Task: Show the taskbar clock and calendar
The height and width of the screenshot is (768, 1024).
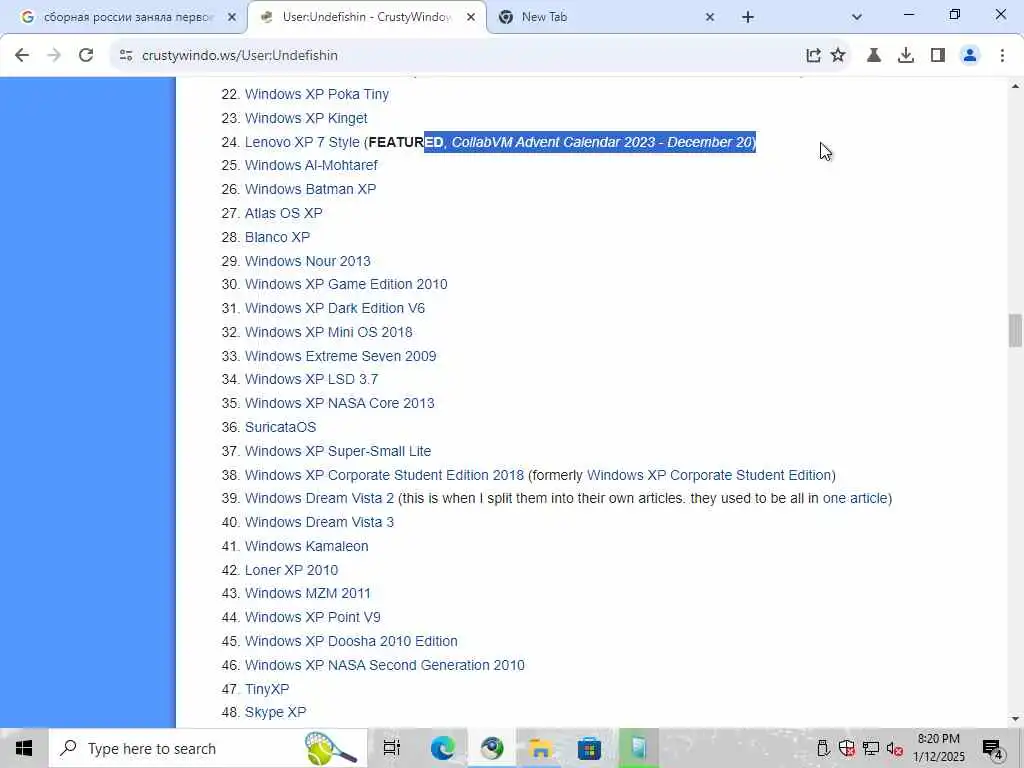Action: (x=938, y=748)
